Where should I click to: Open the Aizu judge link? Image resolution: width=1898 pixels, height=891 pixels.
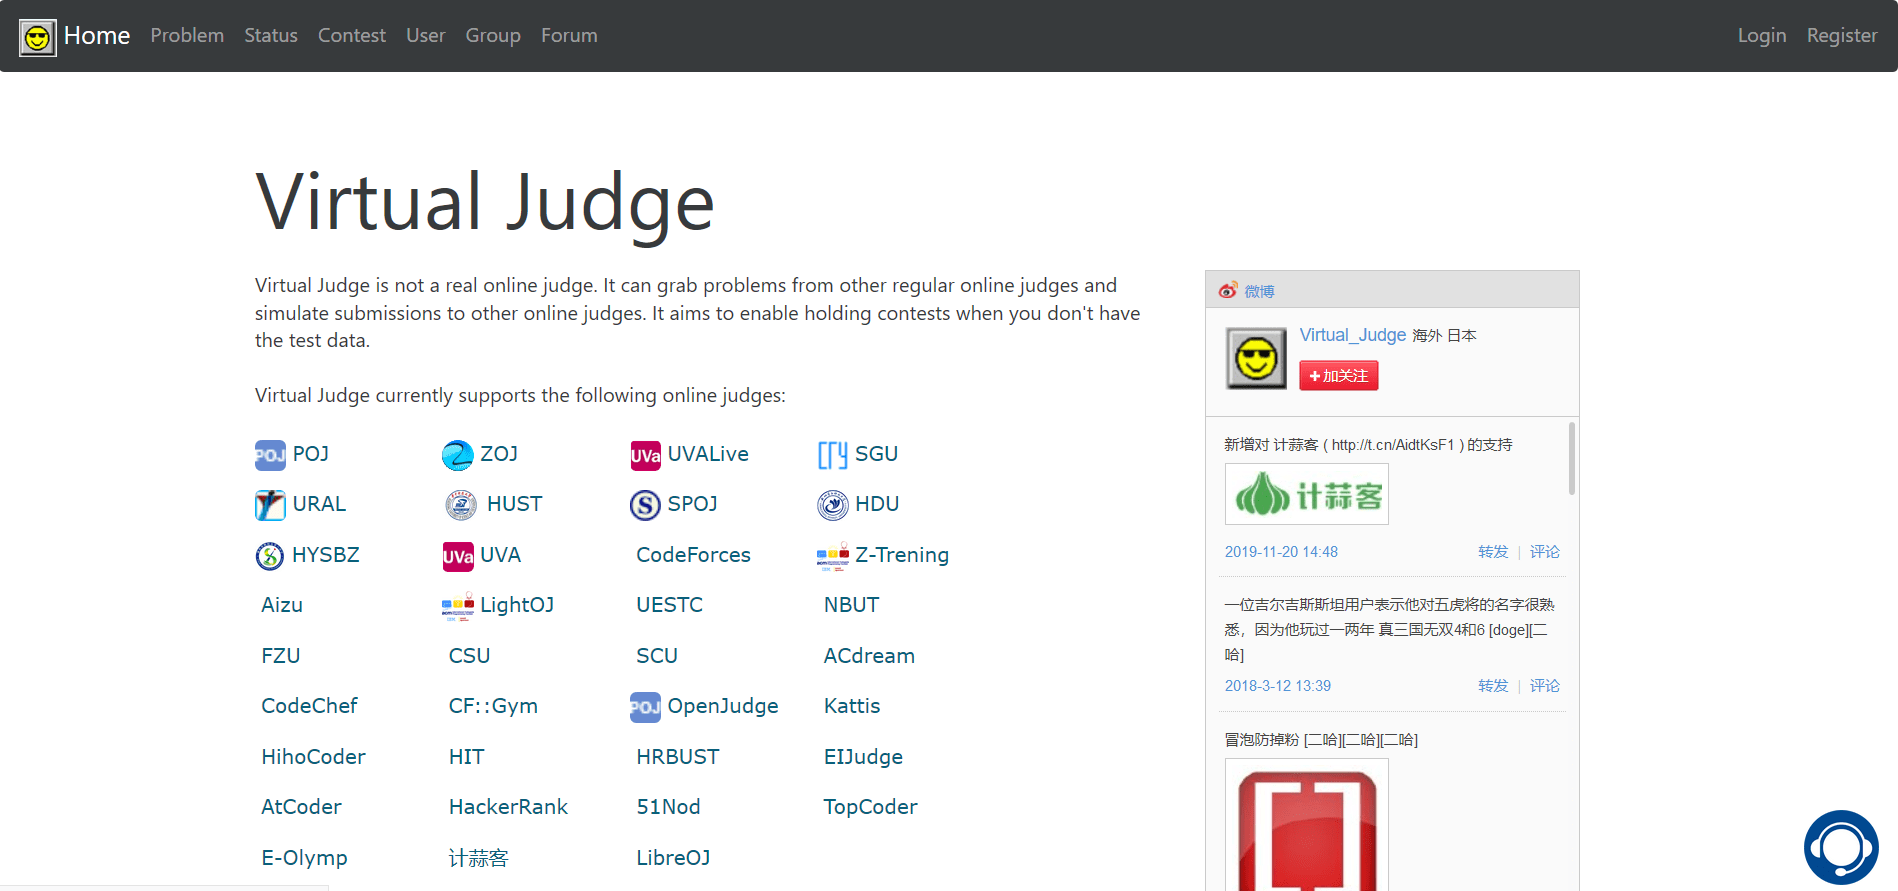(x=281, y=605)
